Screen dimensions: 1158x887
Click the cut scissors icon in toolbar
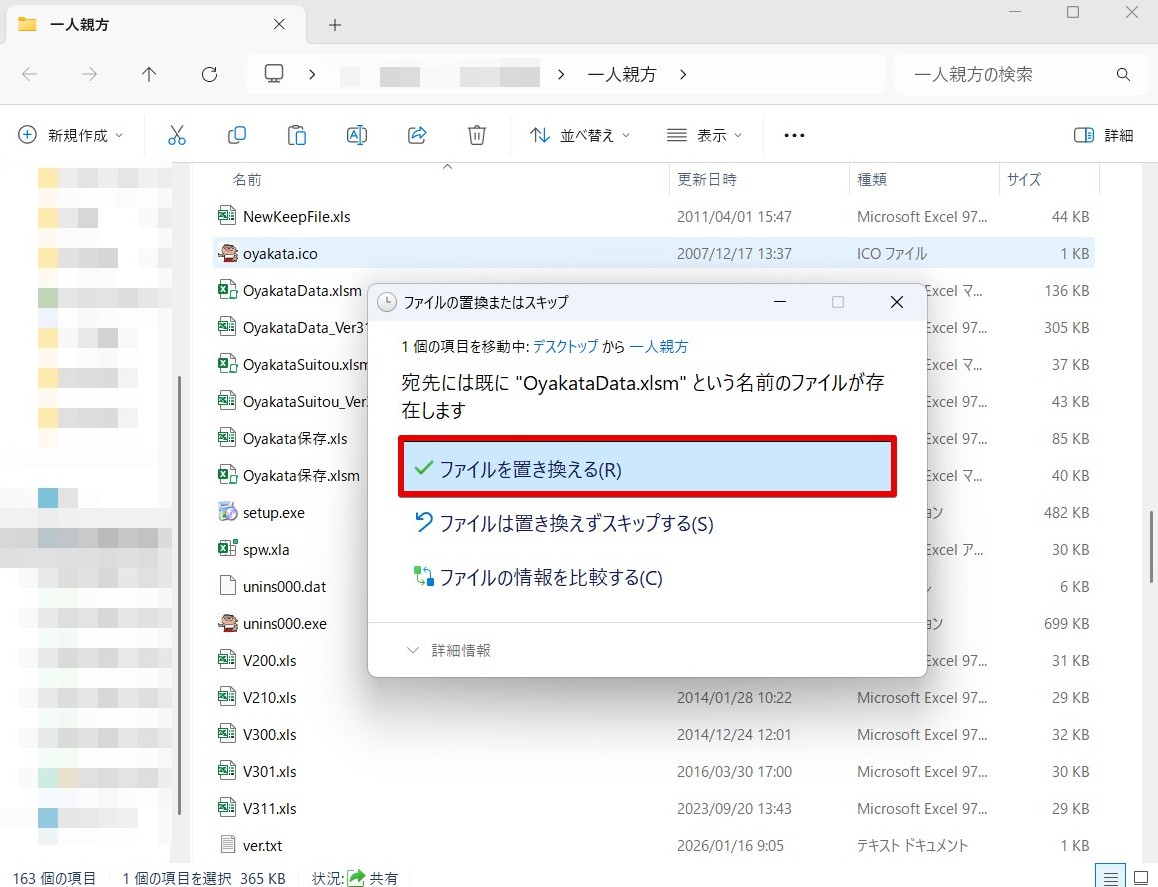pyautogui.click(x=177, y=135)
